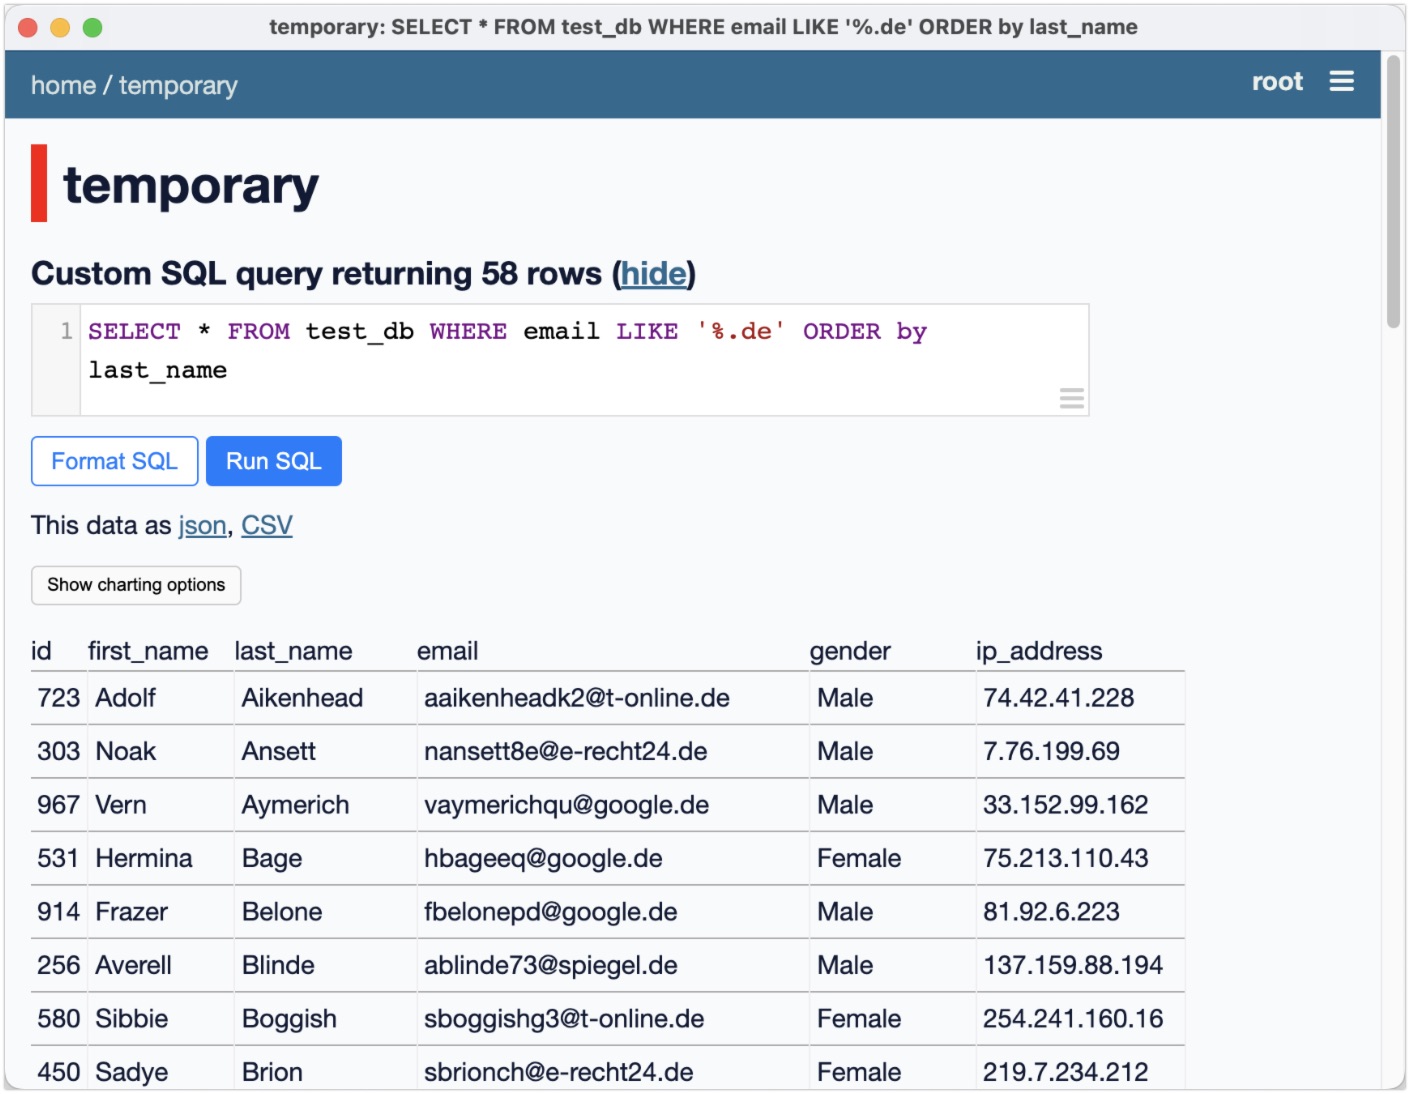The width and height of the screenshot is (1410, 1094).
Task: Select last name Bage cell
Action: 326,858
